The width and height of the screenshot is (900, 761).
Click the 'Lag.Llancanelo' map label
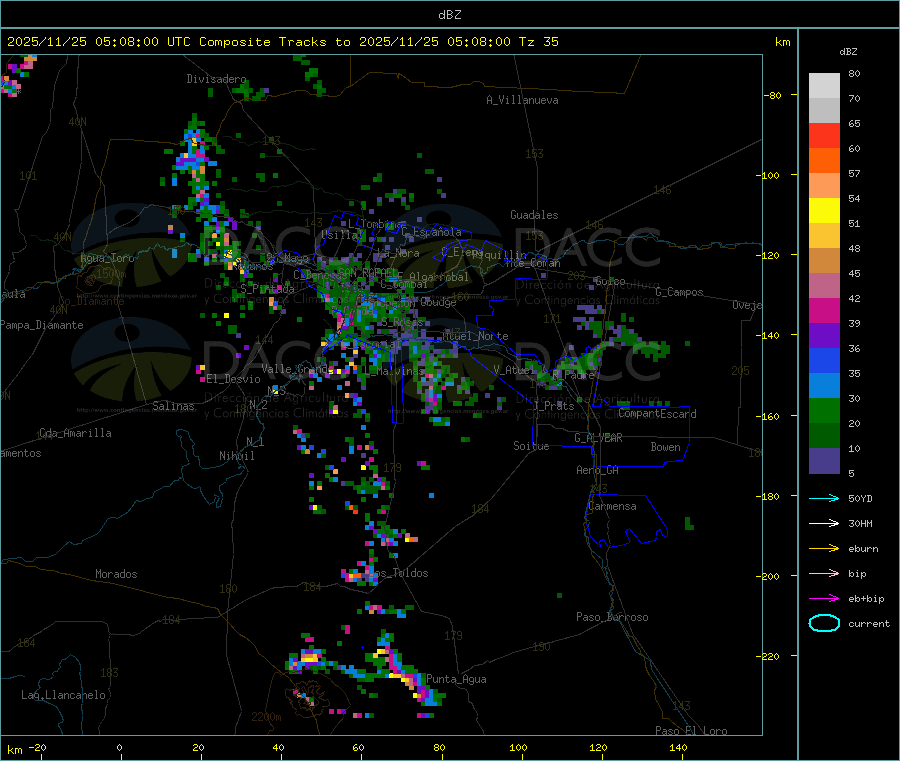[63, 695]
